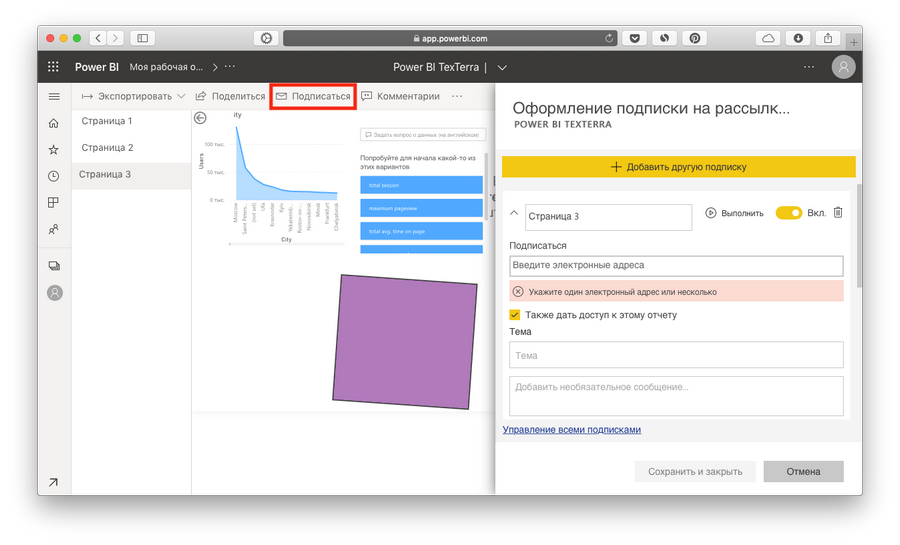Expand the report title dropdown chevron
The height and width of the screenshot is (545, 900).
click(502, 67)
